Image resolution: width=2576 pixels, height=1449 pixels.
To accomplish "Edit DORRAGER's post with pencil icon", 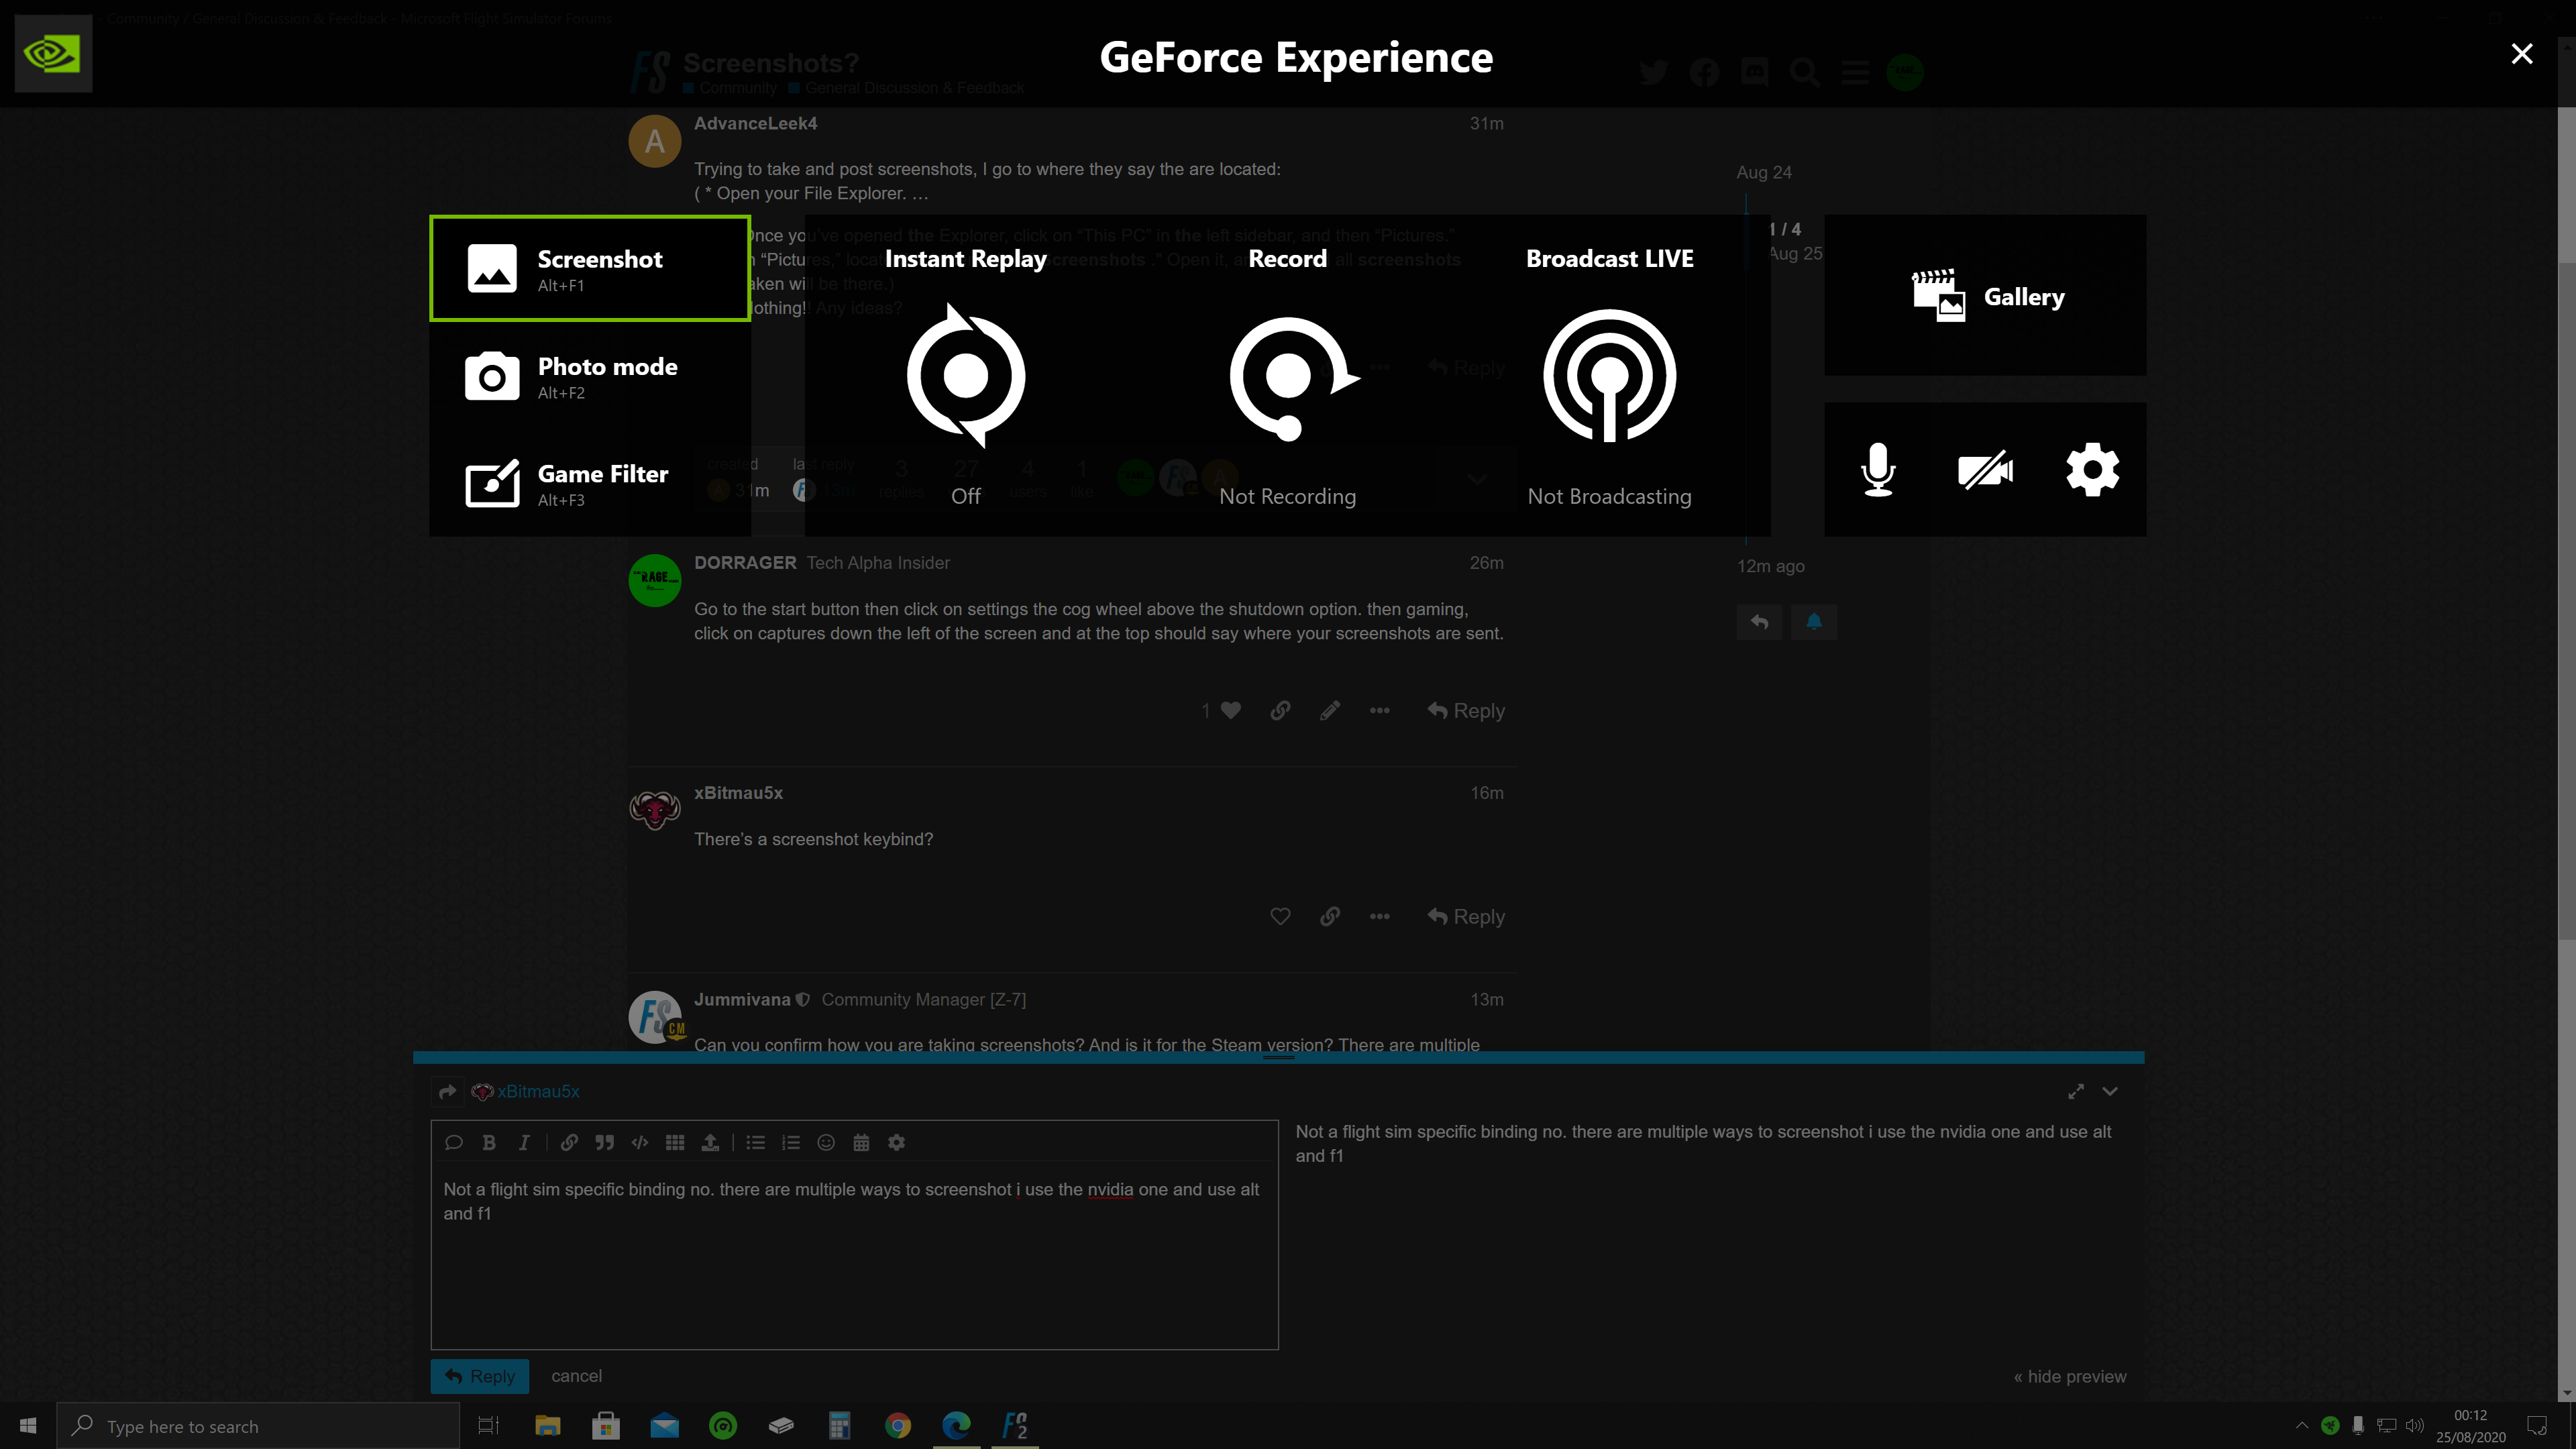I will coord(1329,710).
